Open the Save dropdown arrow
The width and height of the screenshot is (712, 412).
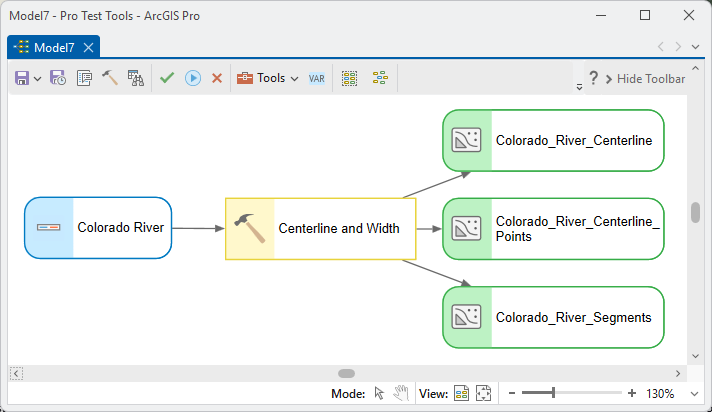[x=38, y=79]
